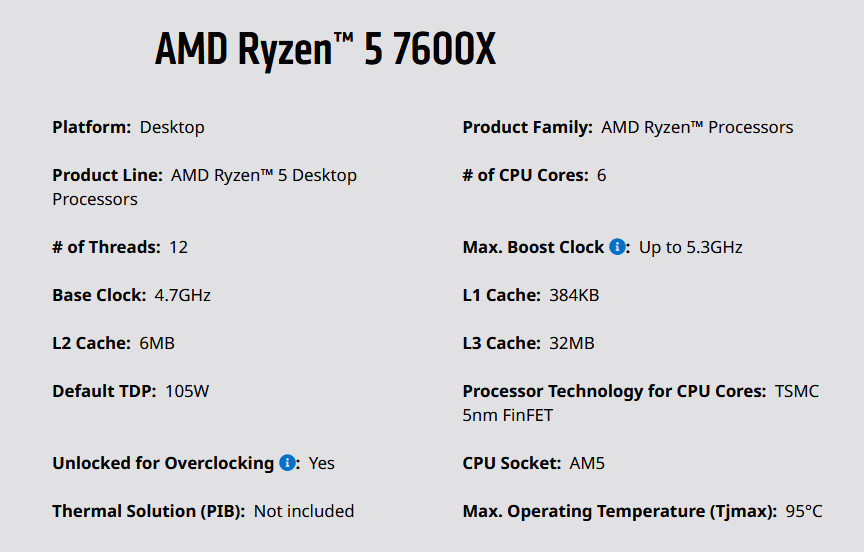Click the Thermal Solution Not included value
This screenshot has width=864, height=552.
[x=304, y=511]
